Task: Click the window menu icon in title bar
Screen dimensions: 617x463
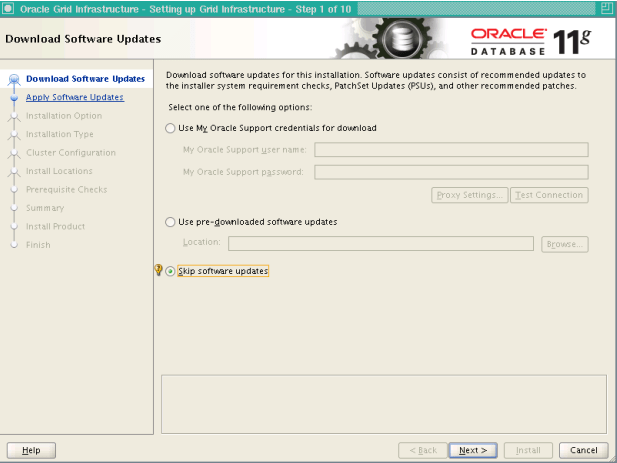Action: 8,8
